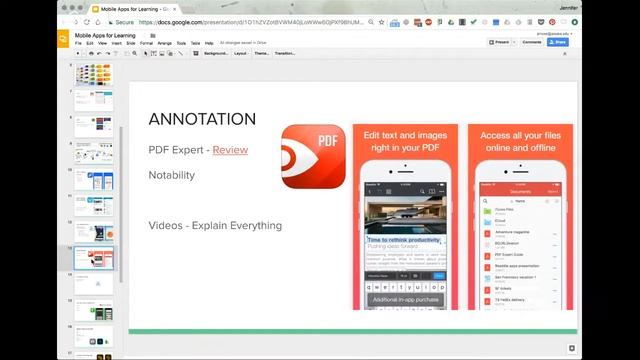Click the filmstrip vertical scrollbar
The width and height of the screenshot is (640, 360).
(x=121, y=204)
